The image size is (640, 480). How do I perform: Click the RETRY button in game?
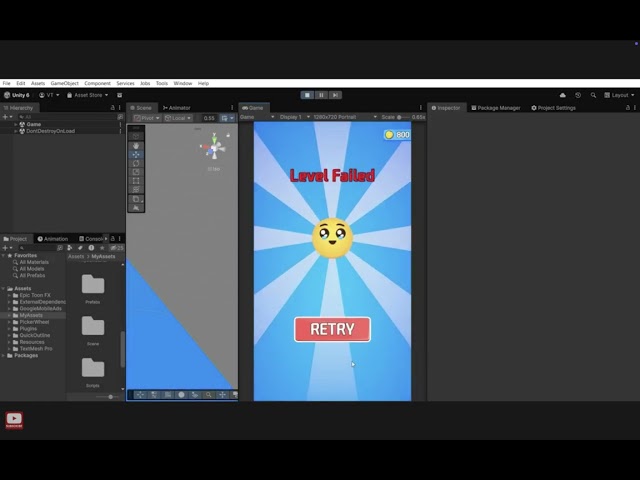click(x=332, y=329)
